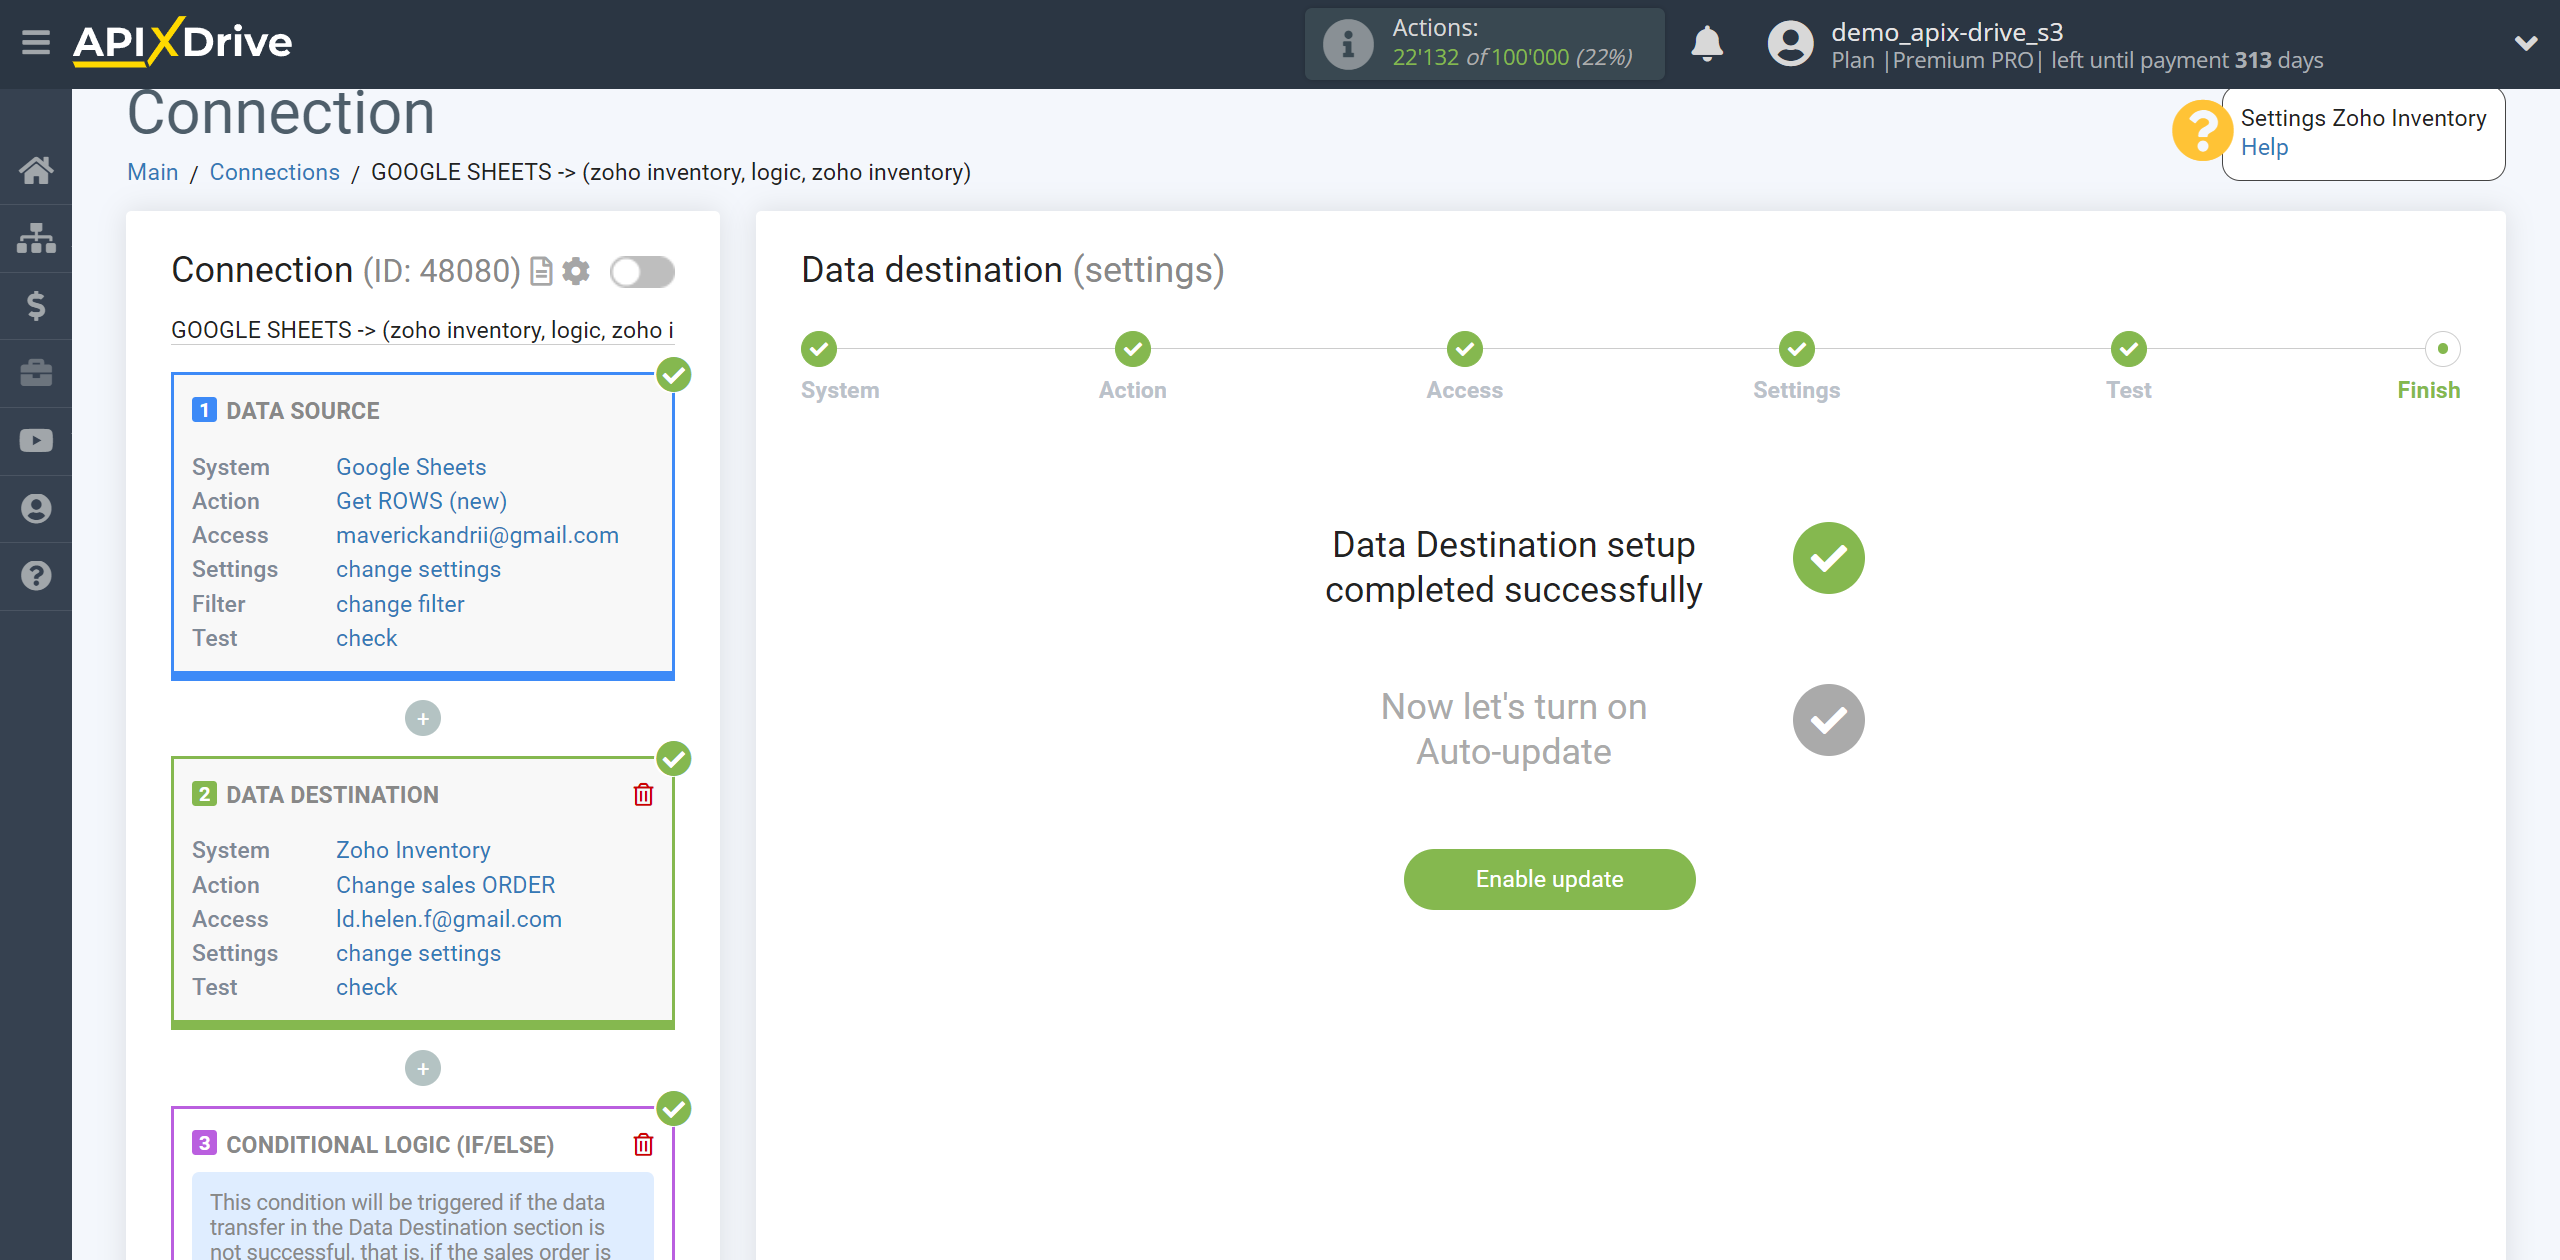The height and width of the screenshot is (1260, 2560).
Task: Open ld.helen.f@gmail.com access
Action: 449,919
